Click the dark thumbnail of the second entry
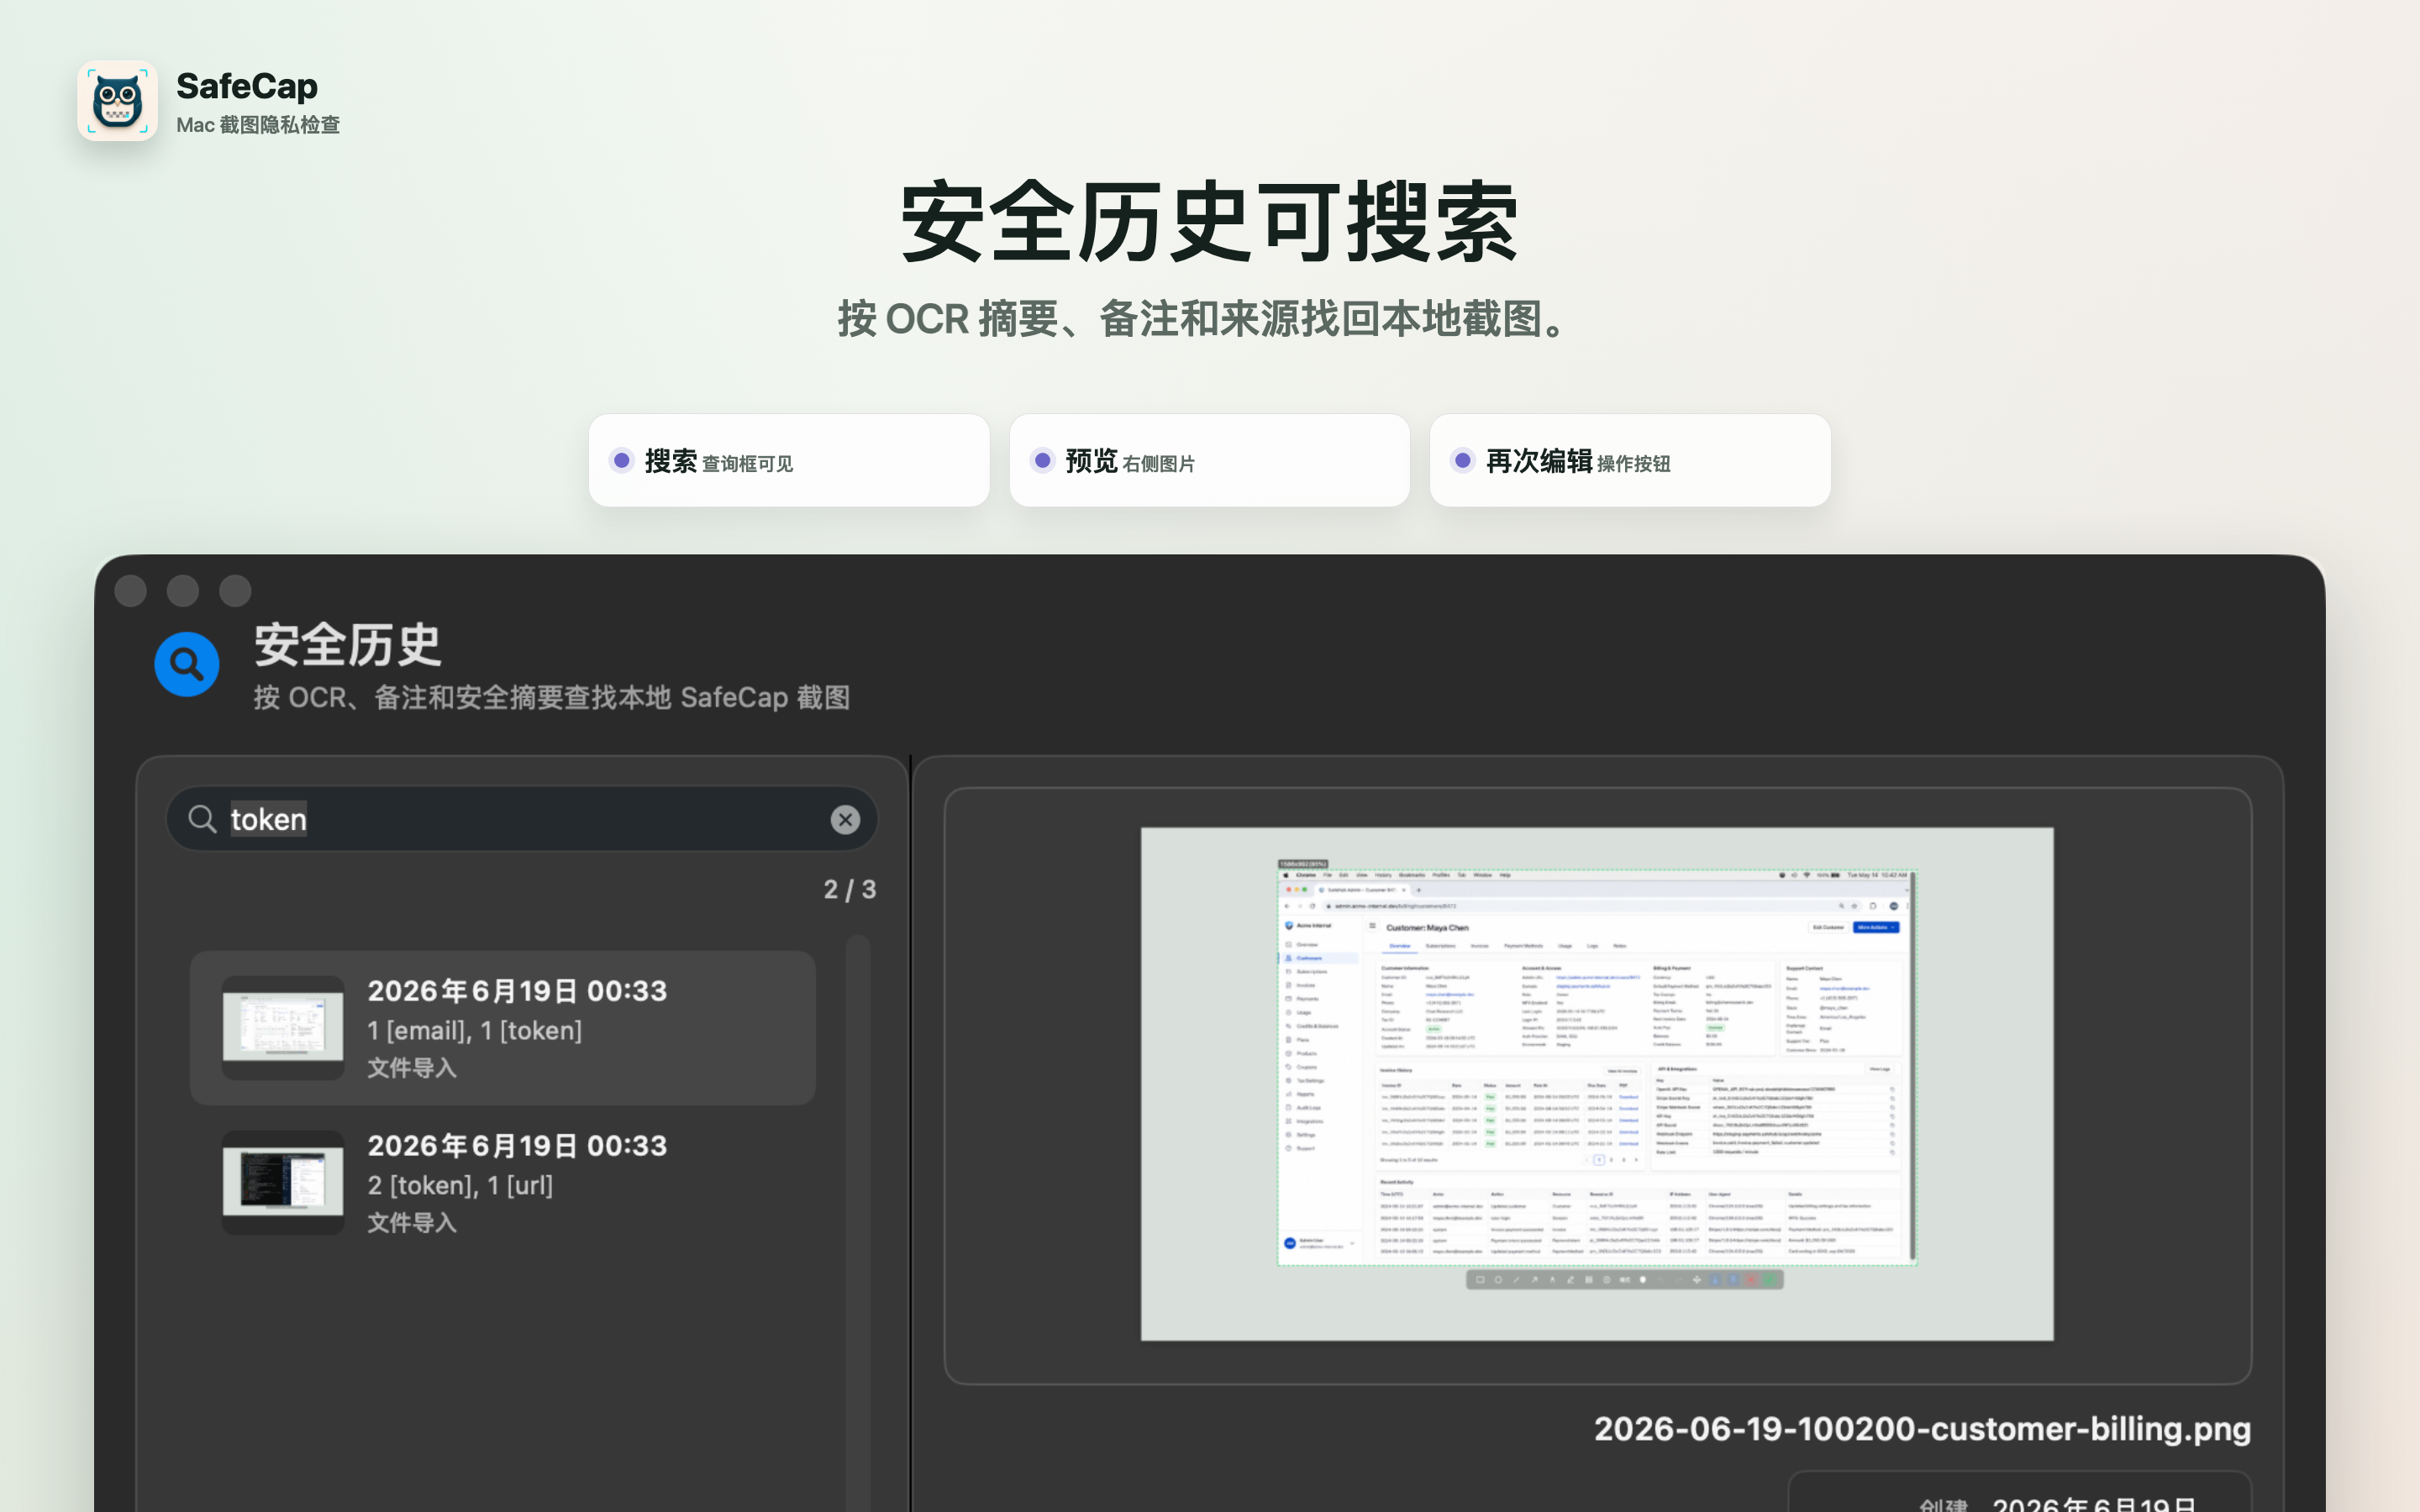2420x1512 pixels. [x=283, y=1182]
